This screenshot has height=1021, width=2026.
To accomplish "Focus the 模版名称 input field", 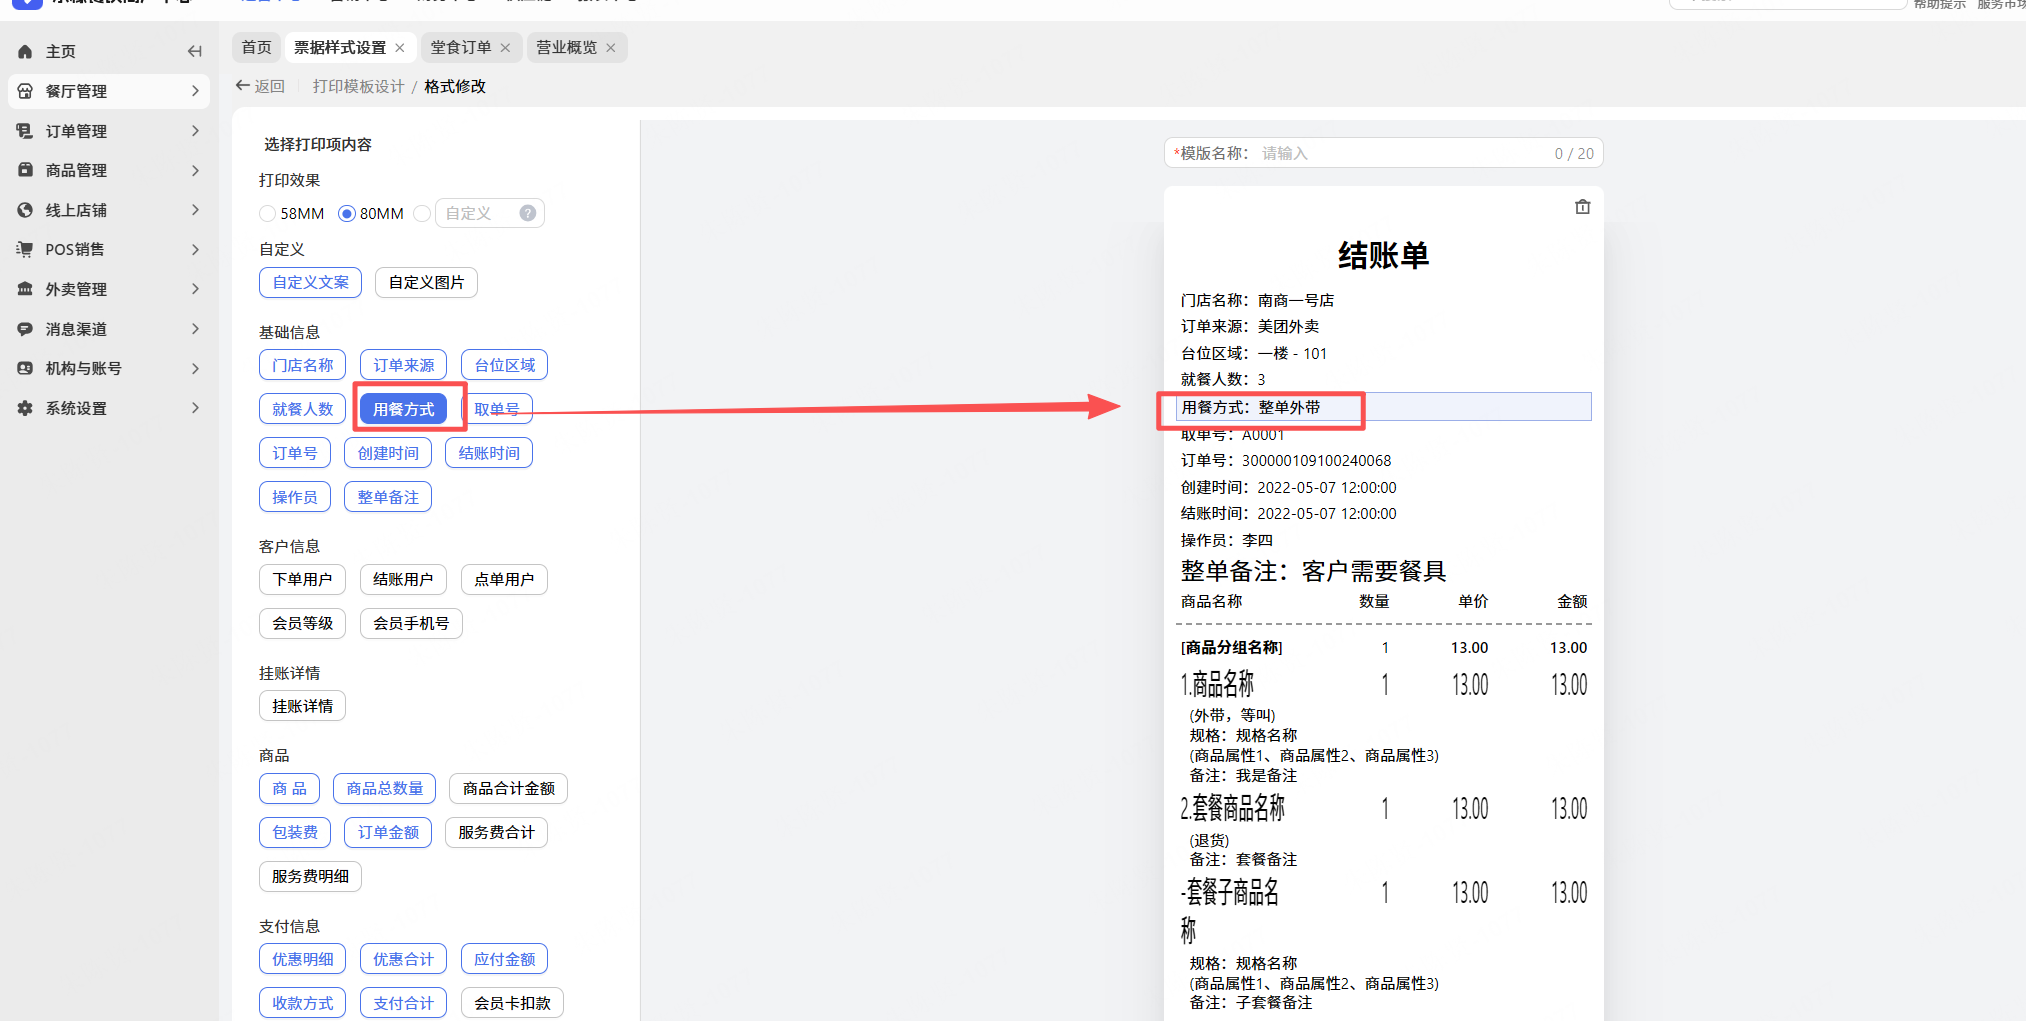I will tap(1383, 154).
